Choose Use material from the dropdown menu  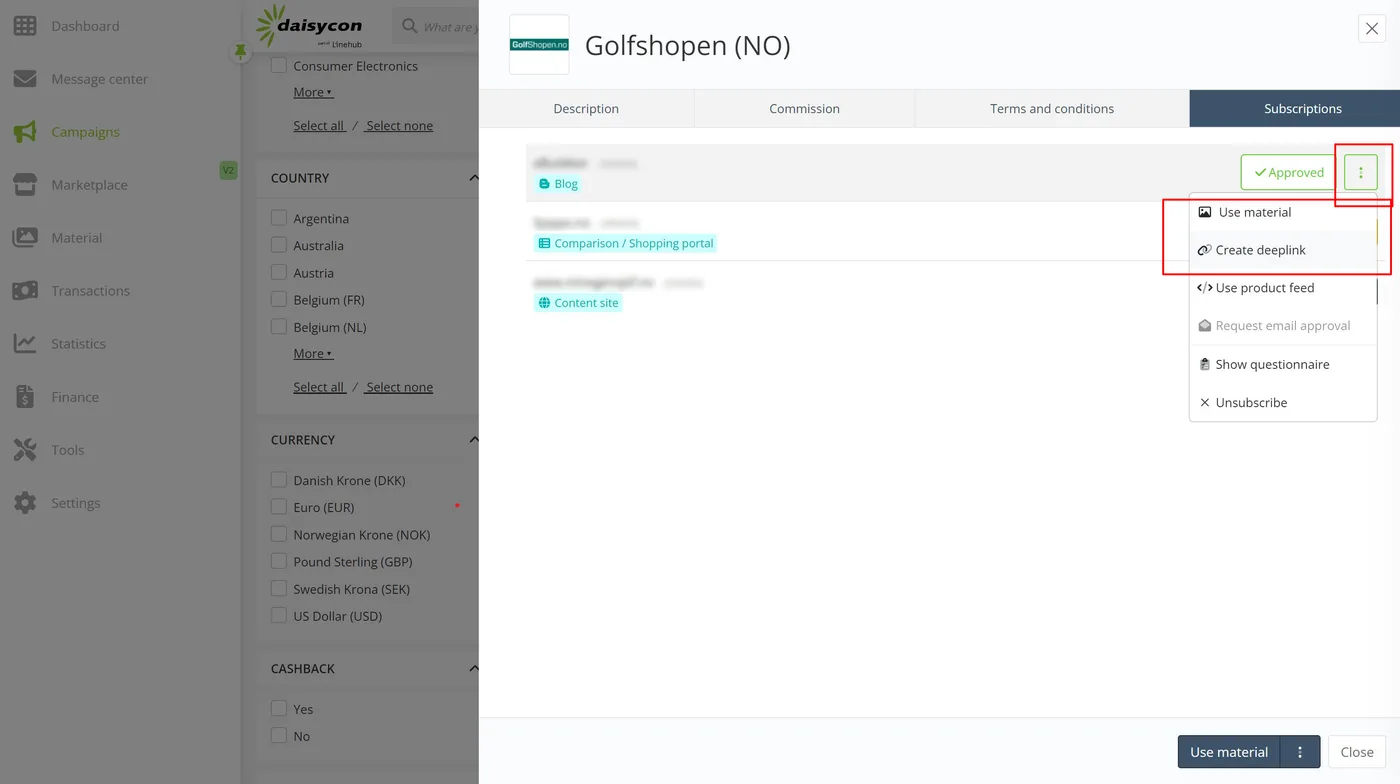(1283, 212)
